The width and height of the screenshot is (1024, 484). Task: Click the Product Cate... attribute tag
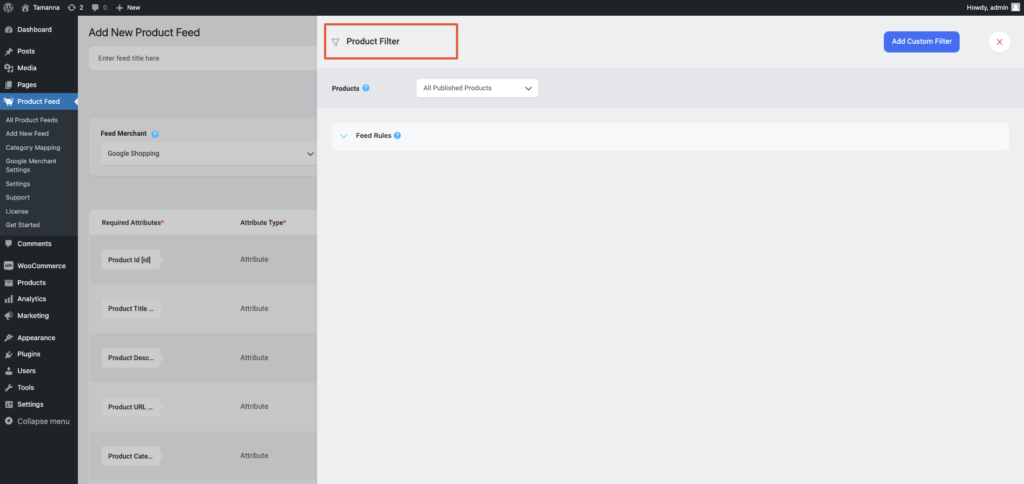[131, 456]
